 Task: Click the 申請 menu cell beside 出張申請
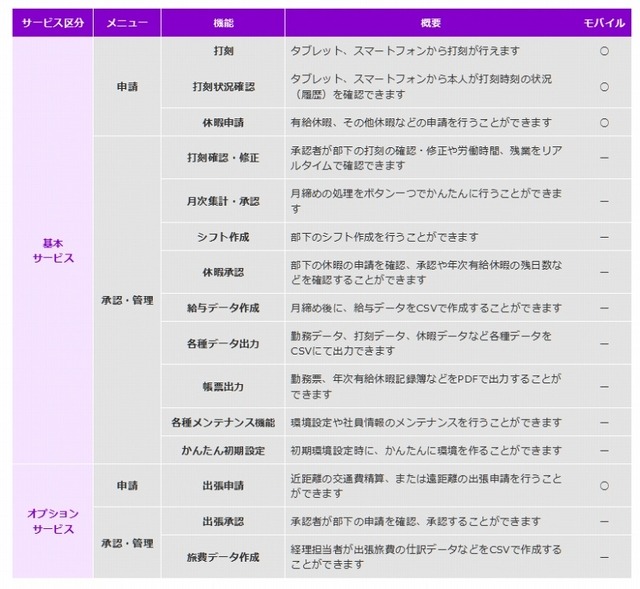127,486
